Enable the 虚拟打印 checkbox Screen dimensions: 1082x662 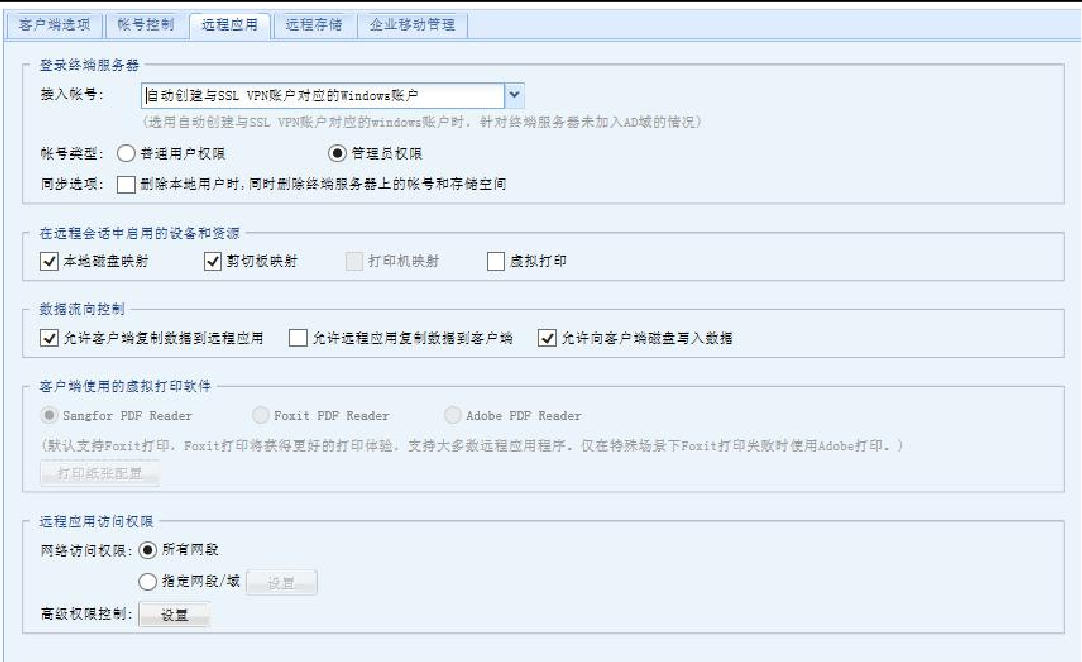click(x=495, y=262)
